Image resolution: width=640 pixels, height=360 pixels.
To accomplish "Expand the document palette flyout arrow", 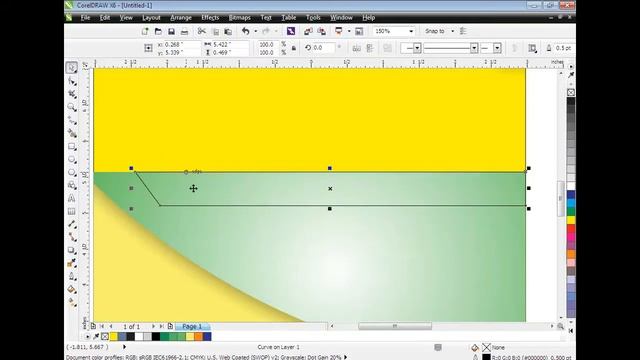I will pyautogui.click(x=87, y=337).
